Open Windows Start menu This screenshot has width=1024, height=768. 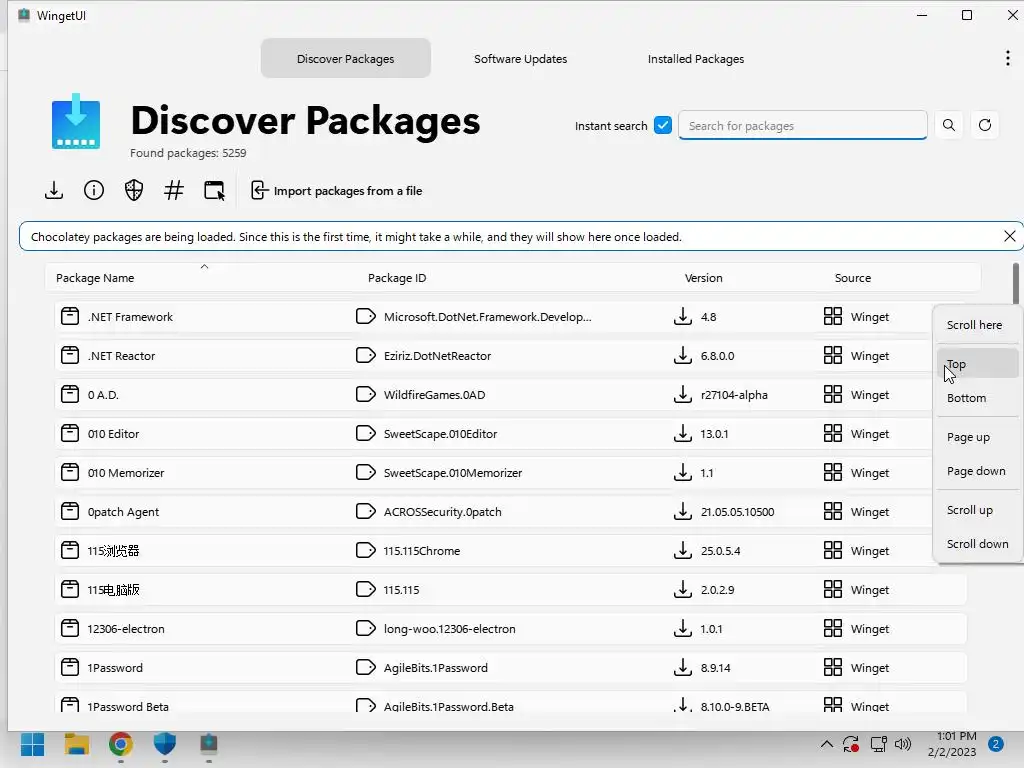coord(33,744)
